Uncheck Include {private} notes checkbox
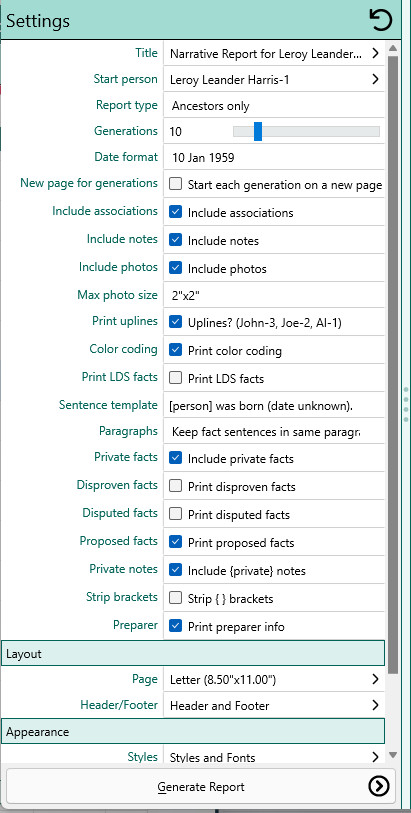The image size is (411, 813). tap(176, 570)
